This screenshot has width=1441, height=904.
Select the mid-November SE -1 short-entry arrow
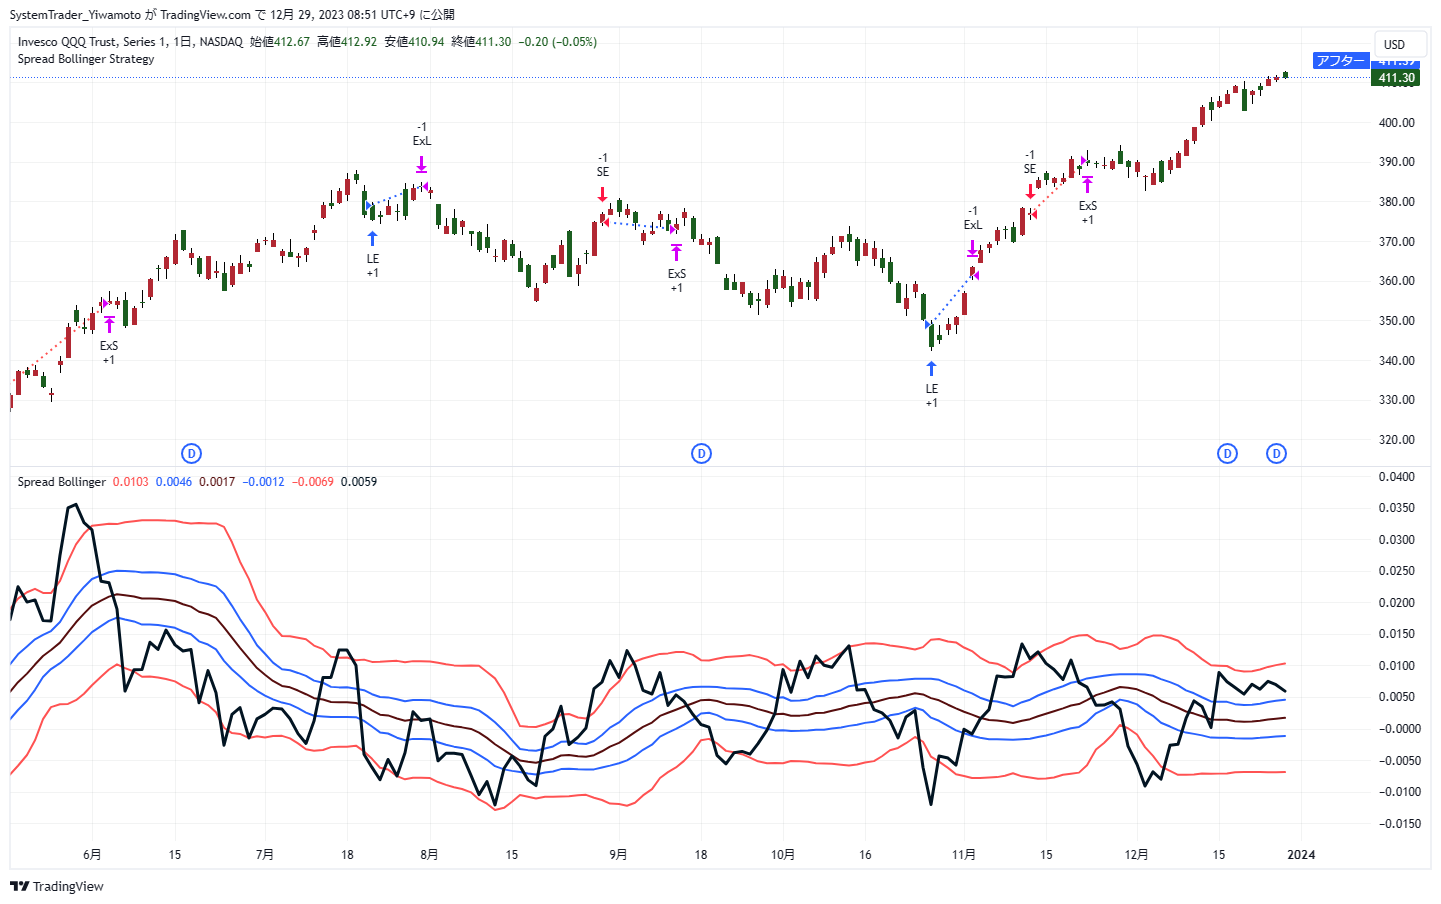tap(1030, 191)
